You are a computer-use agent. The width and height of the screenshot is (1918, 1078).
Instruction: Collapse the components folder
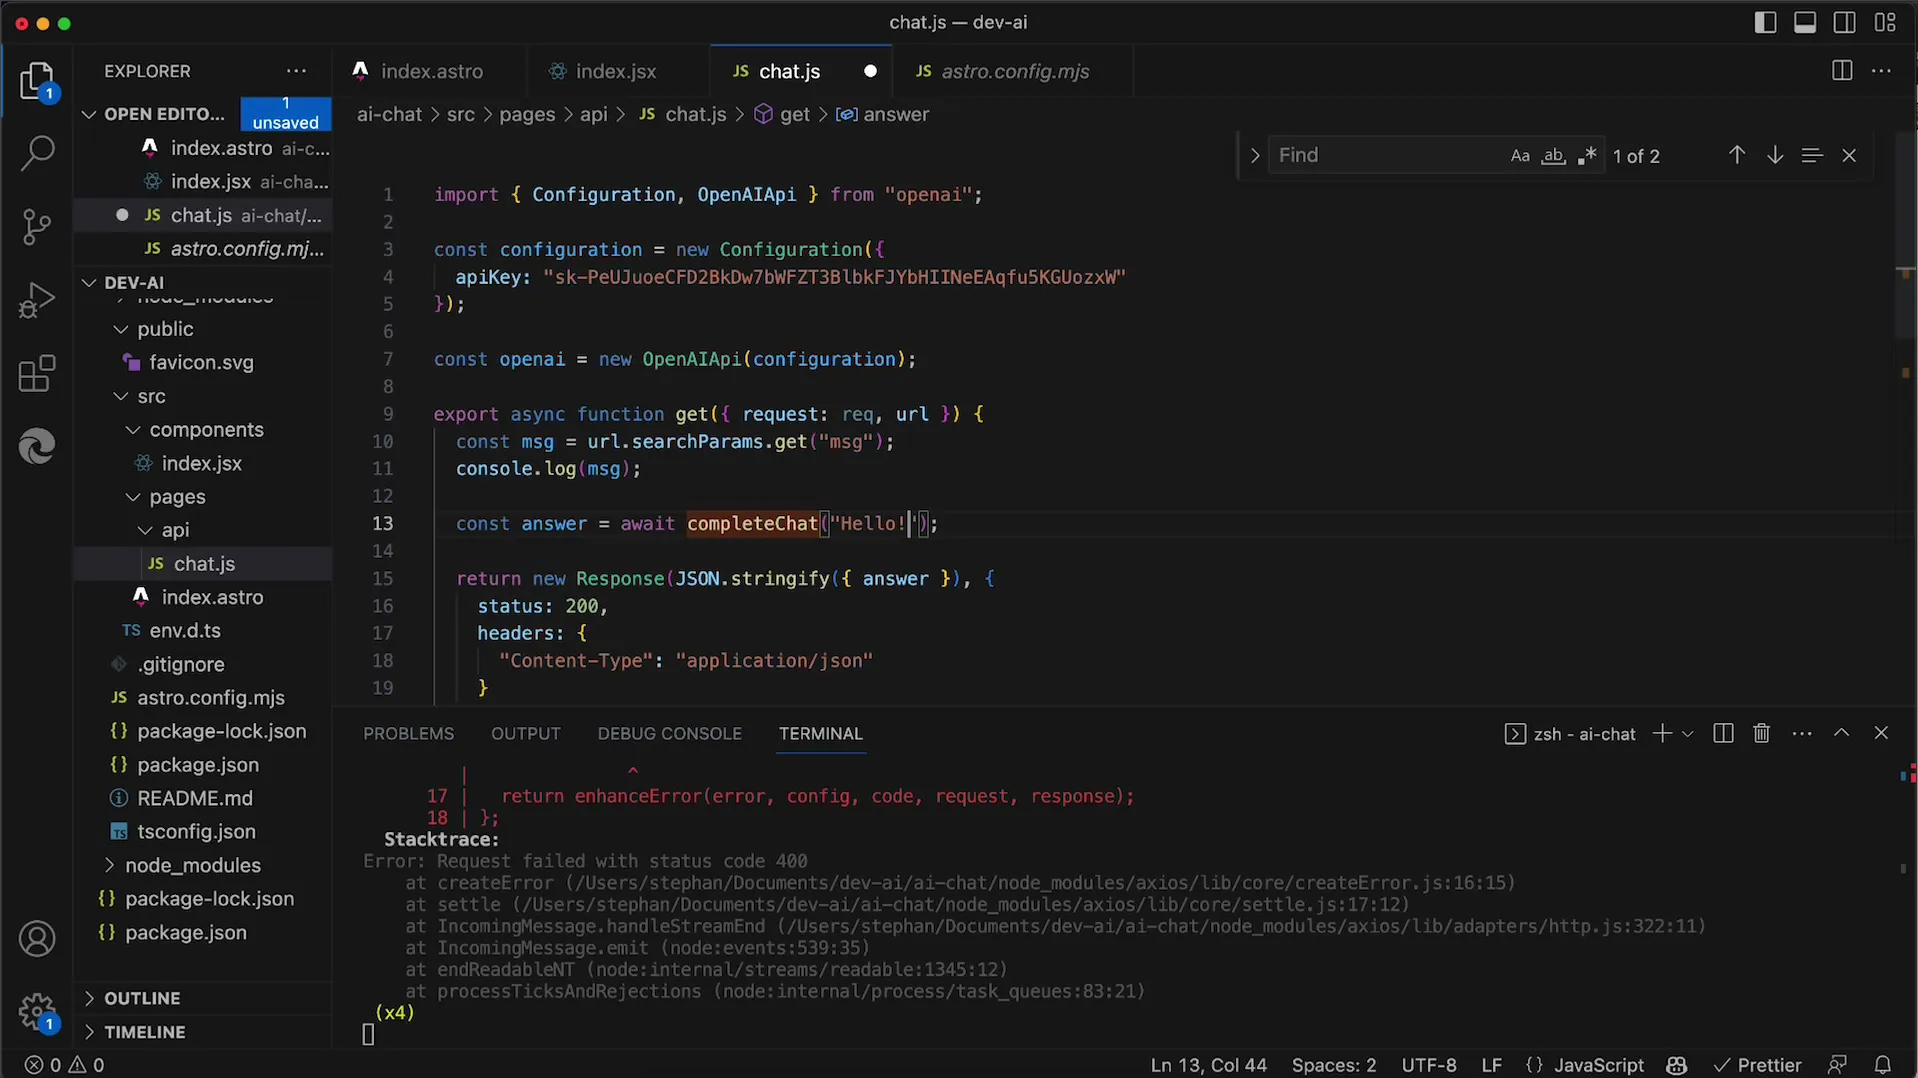coord(205,430)
